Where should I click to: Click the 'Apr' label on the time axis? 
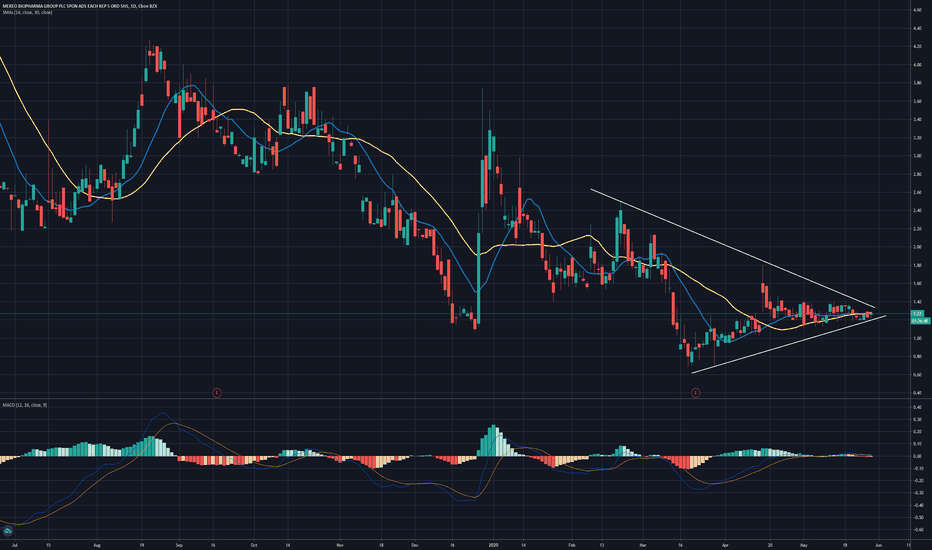[x=725, y=545]
